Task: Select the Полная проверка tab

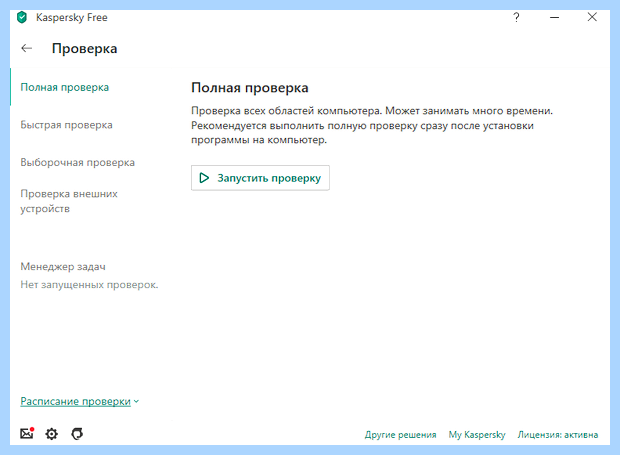Action: (64, 87)
